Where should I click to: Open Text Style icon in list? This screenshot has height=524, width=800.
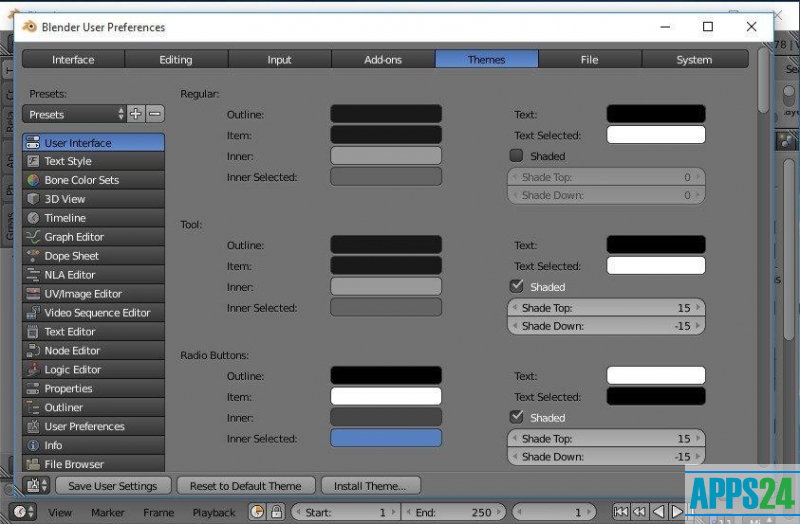point(33,161)
